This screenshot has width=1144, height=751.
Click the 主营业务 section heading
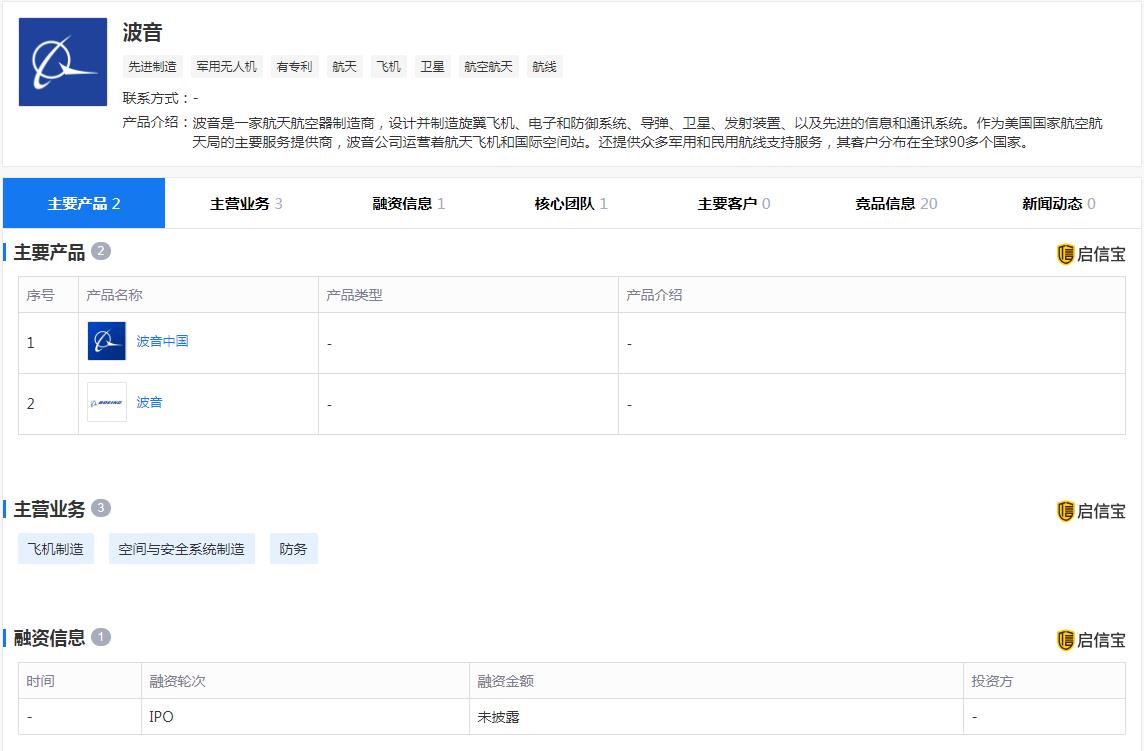49,509
